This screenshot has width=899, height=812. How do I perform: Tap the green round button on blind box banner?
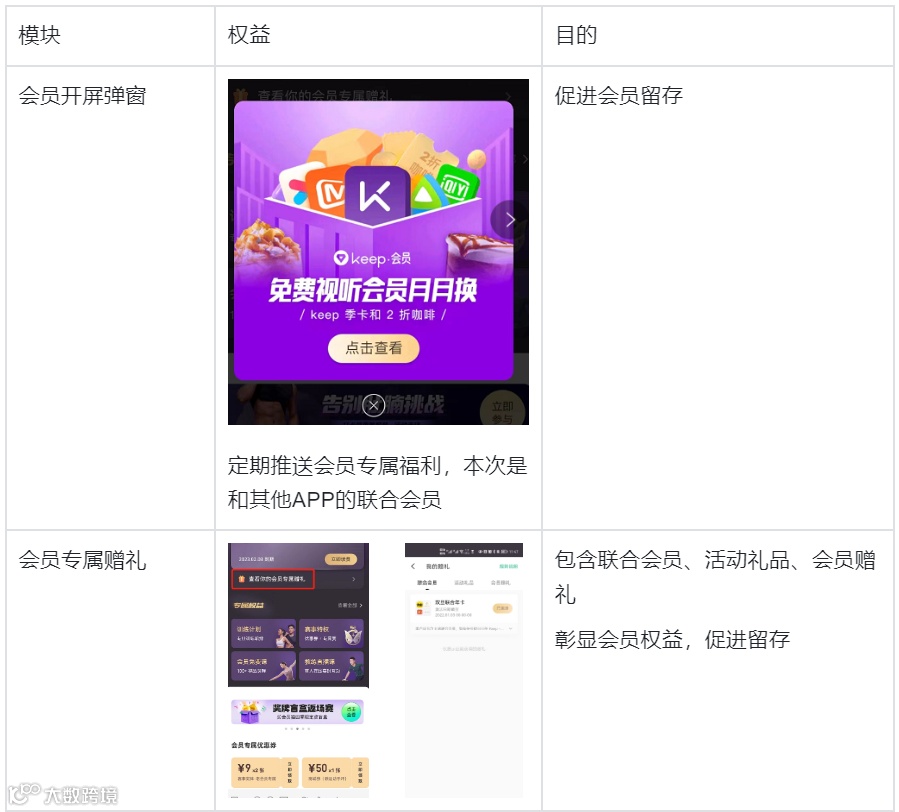click(351, 712)
